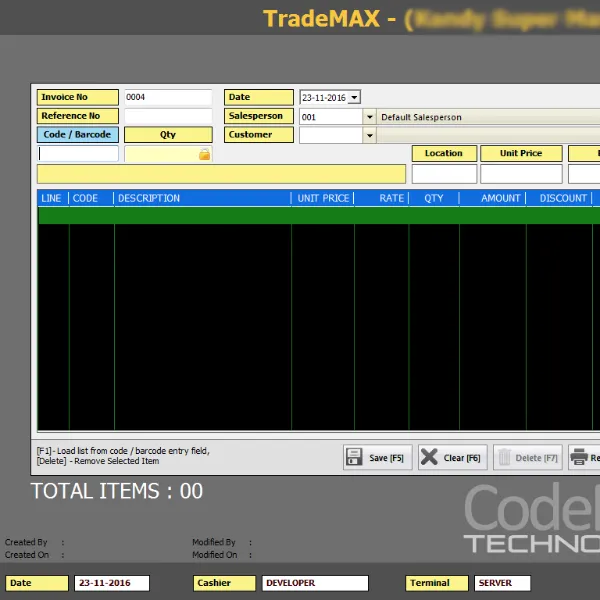Click the Unit Price header label

(x=521, y=153)
